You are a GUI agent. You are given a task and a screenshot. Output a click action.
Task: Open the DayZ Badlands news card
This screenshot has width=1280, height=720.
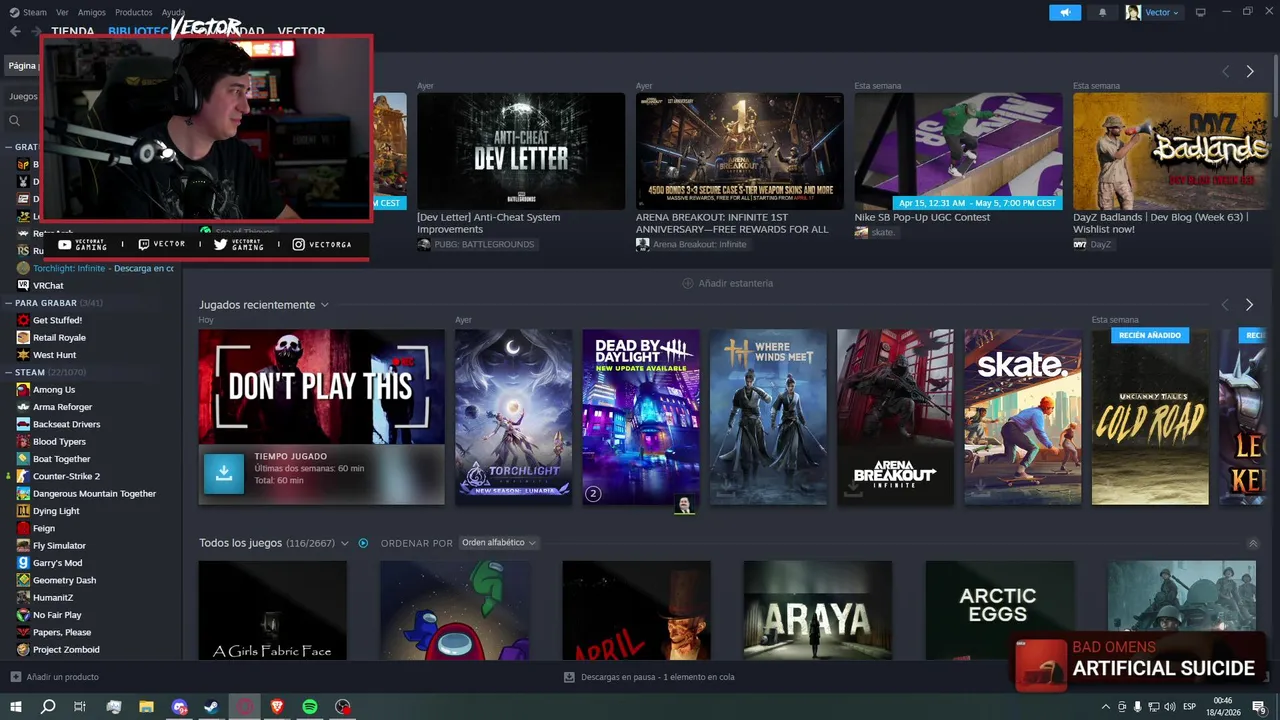(1171, 151)
